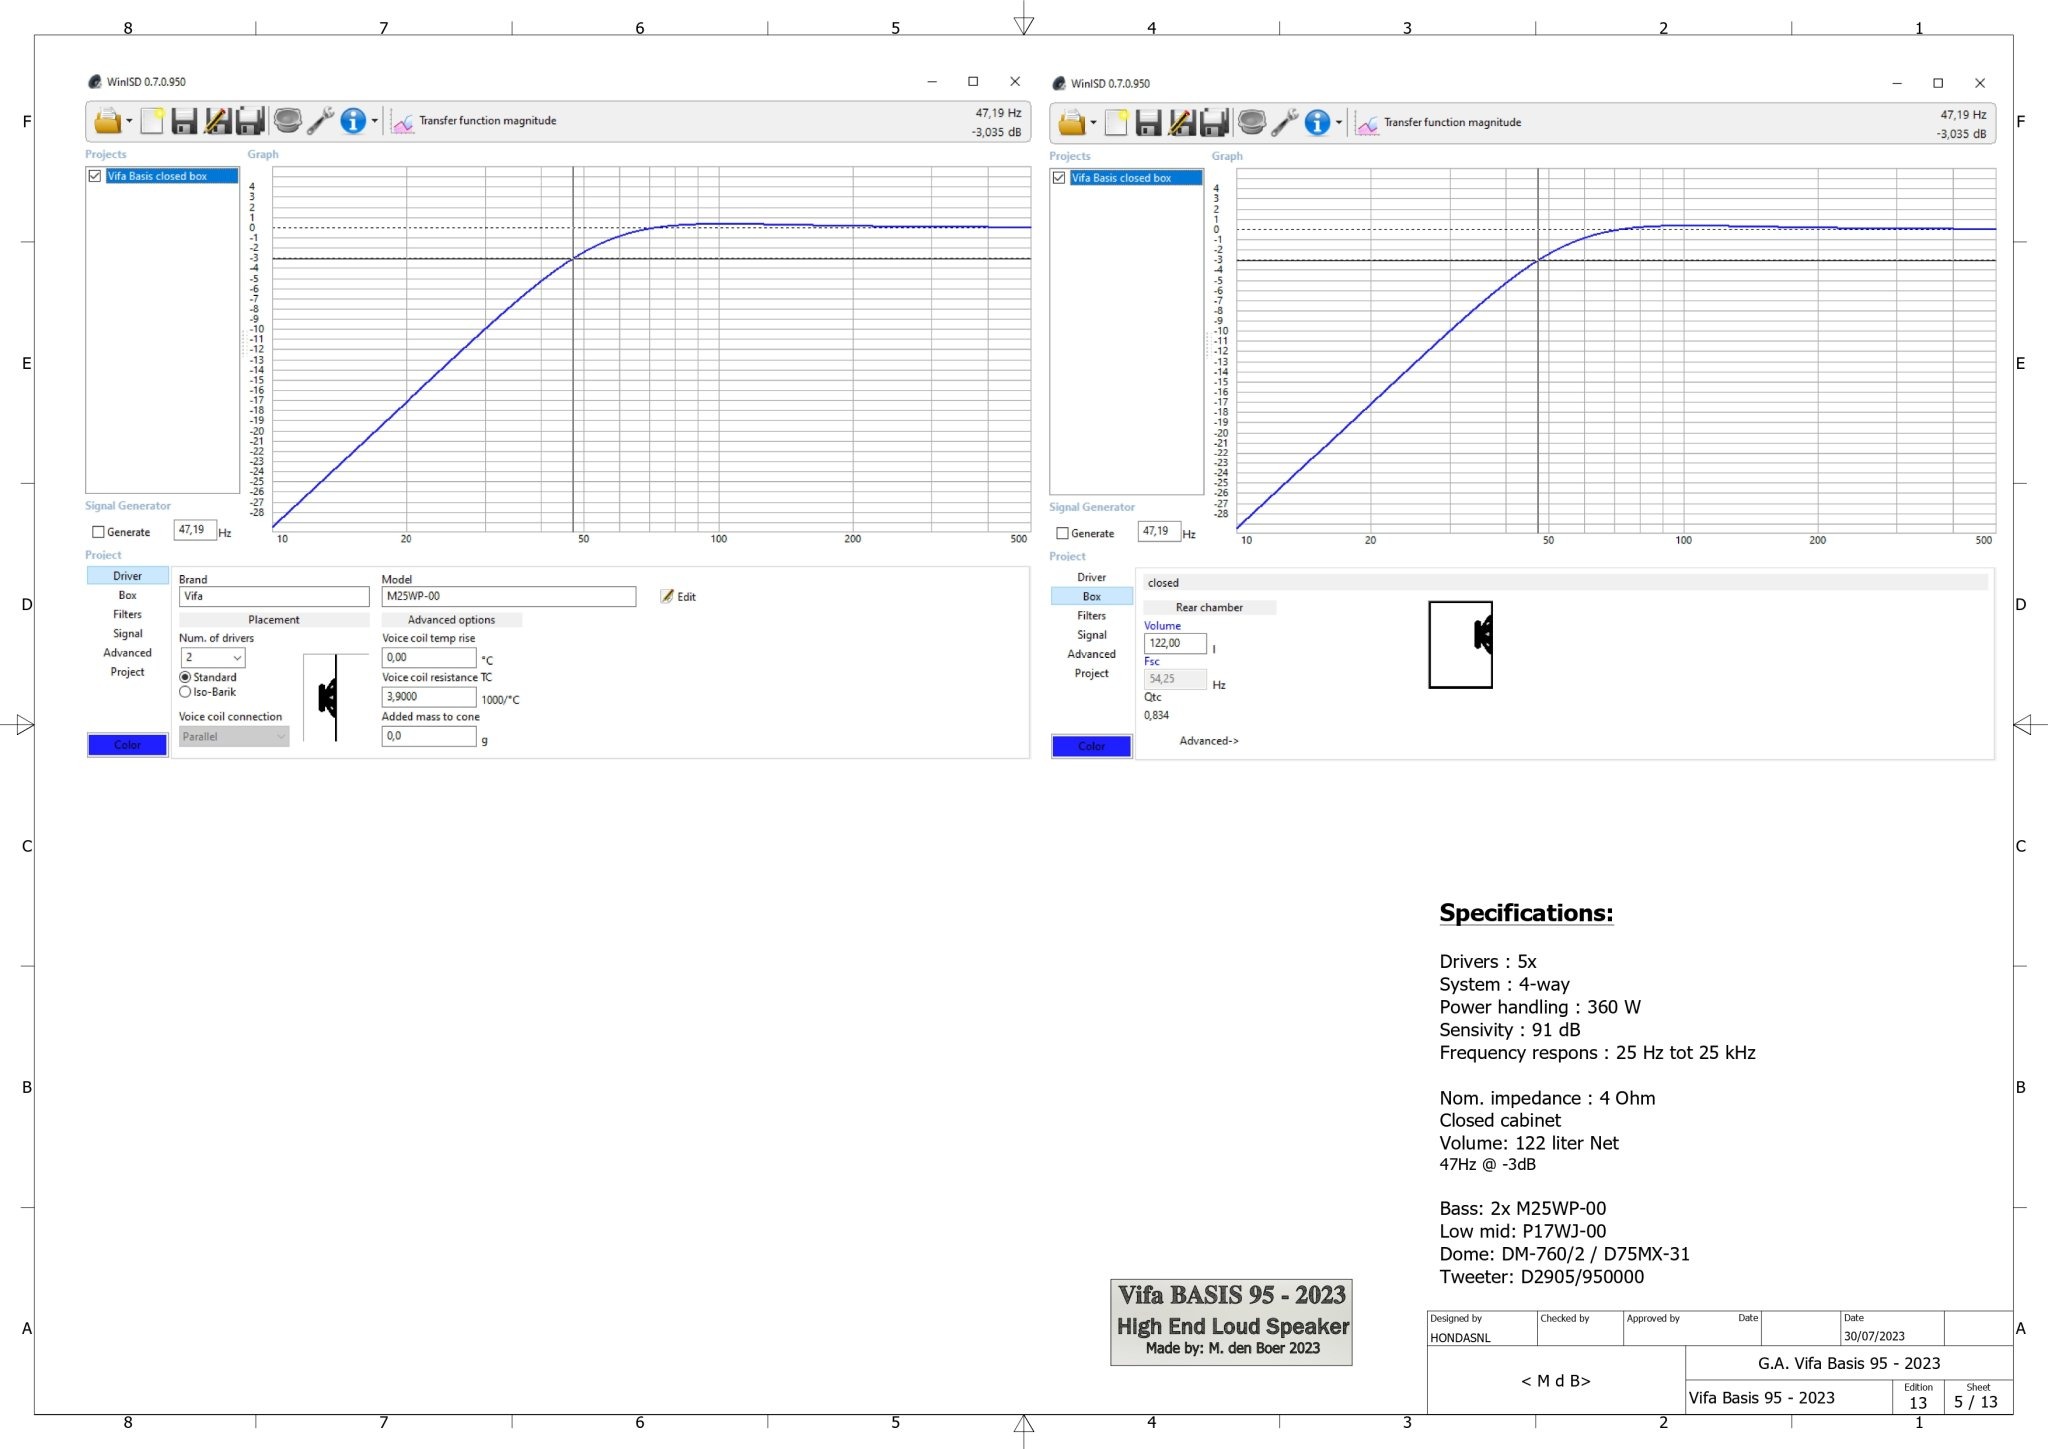Open a project in left WinISD window
This screenshot has height=1449, width=2048.
pos(107,121)
